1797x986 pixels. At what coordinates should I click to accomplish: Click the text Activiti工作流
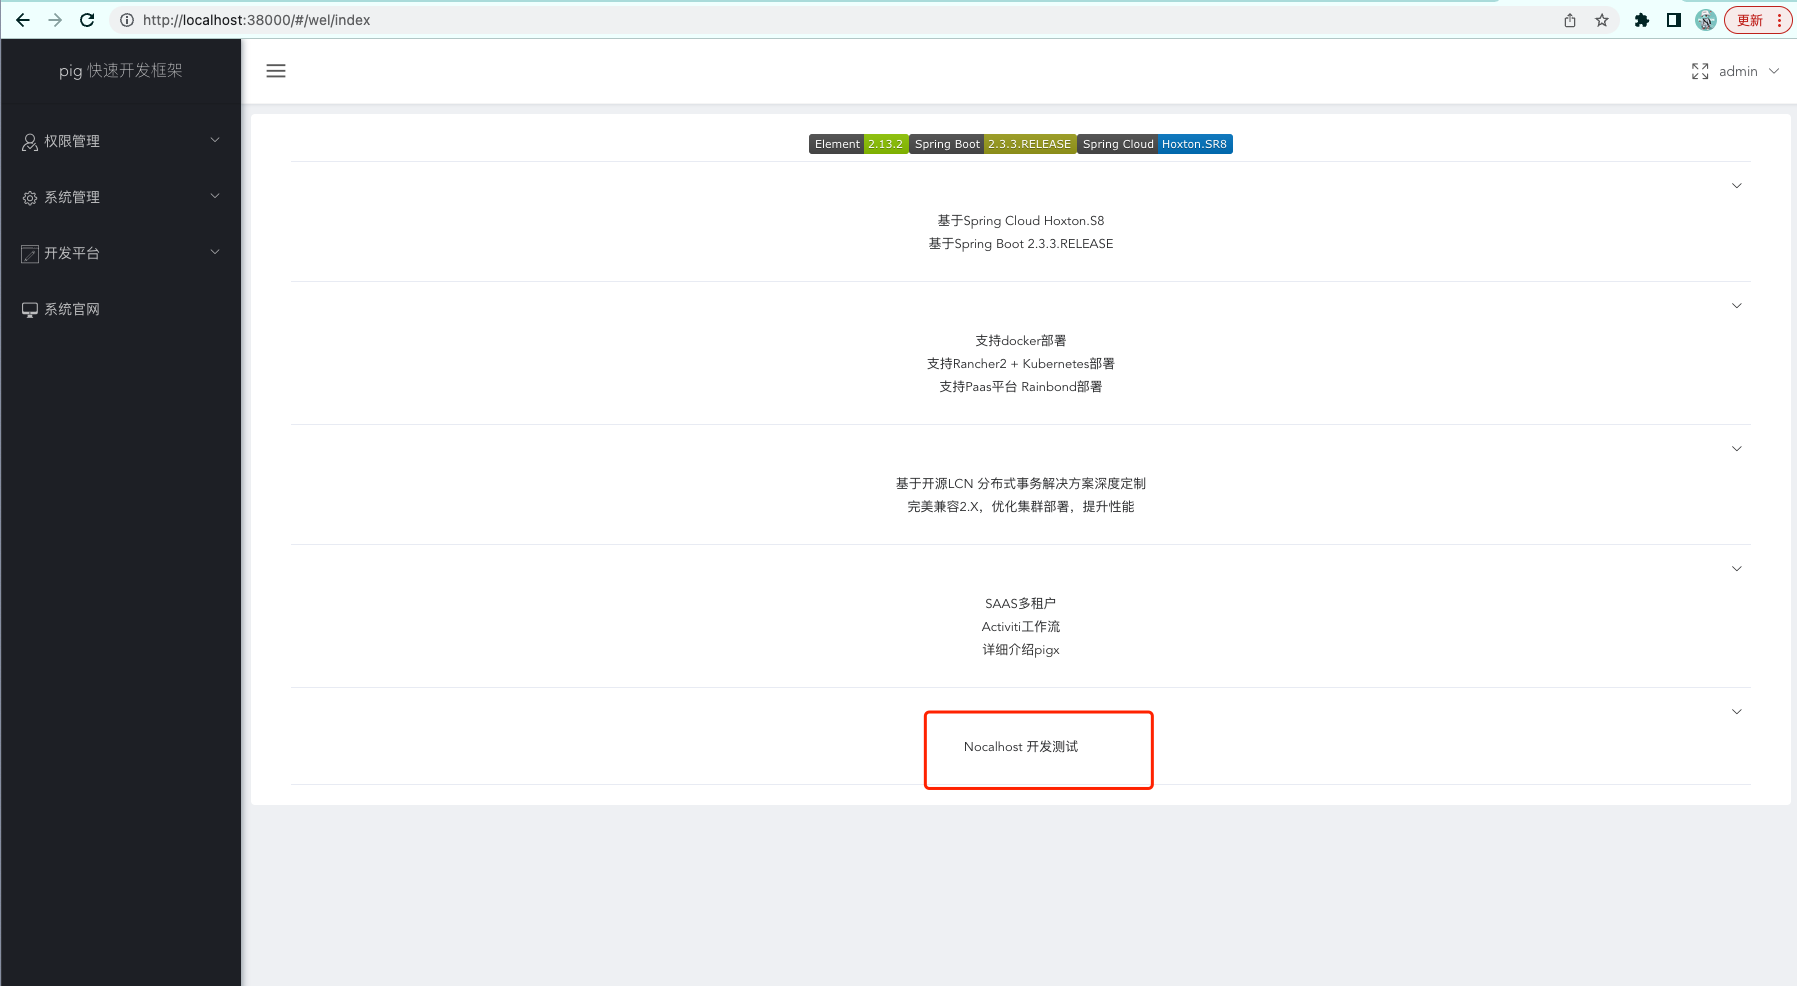point(1021,627)
